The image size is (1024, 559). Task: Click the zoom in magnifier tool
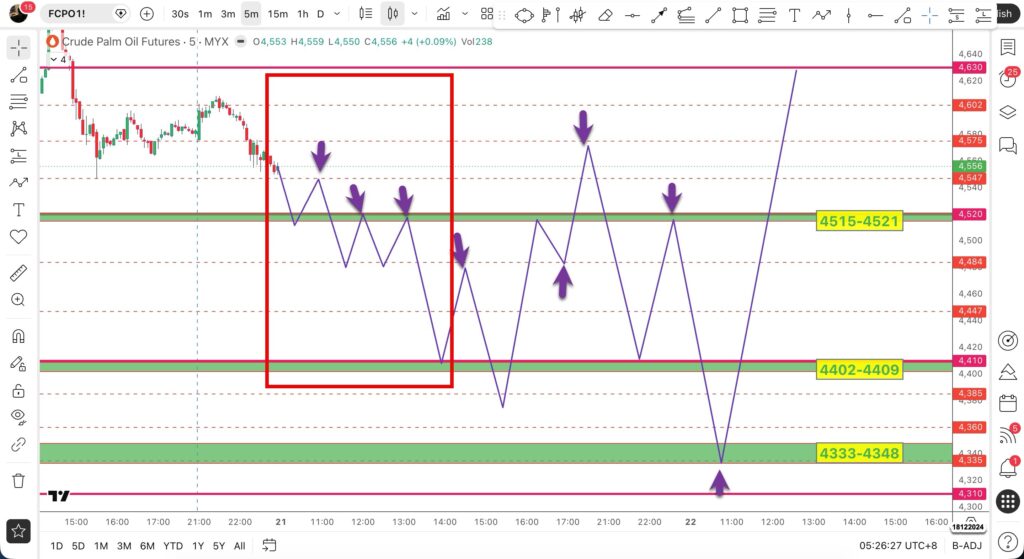point(19,300)
